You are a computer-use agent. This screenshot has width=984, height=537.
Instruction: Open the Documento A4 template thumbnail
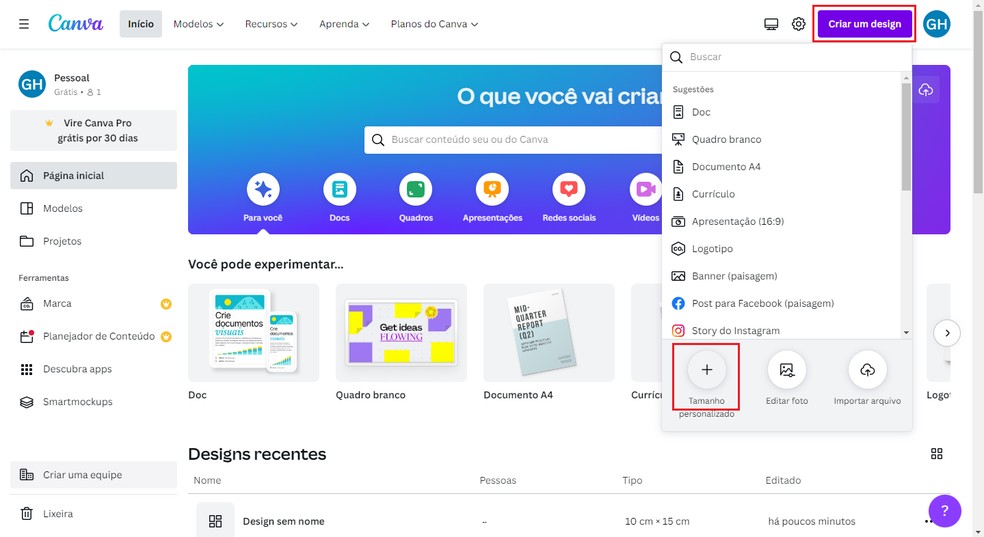pos(549,332)
